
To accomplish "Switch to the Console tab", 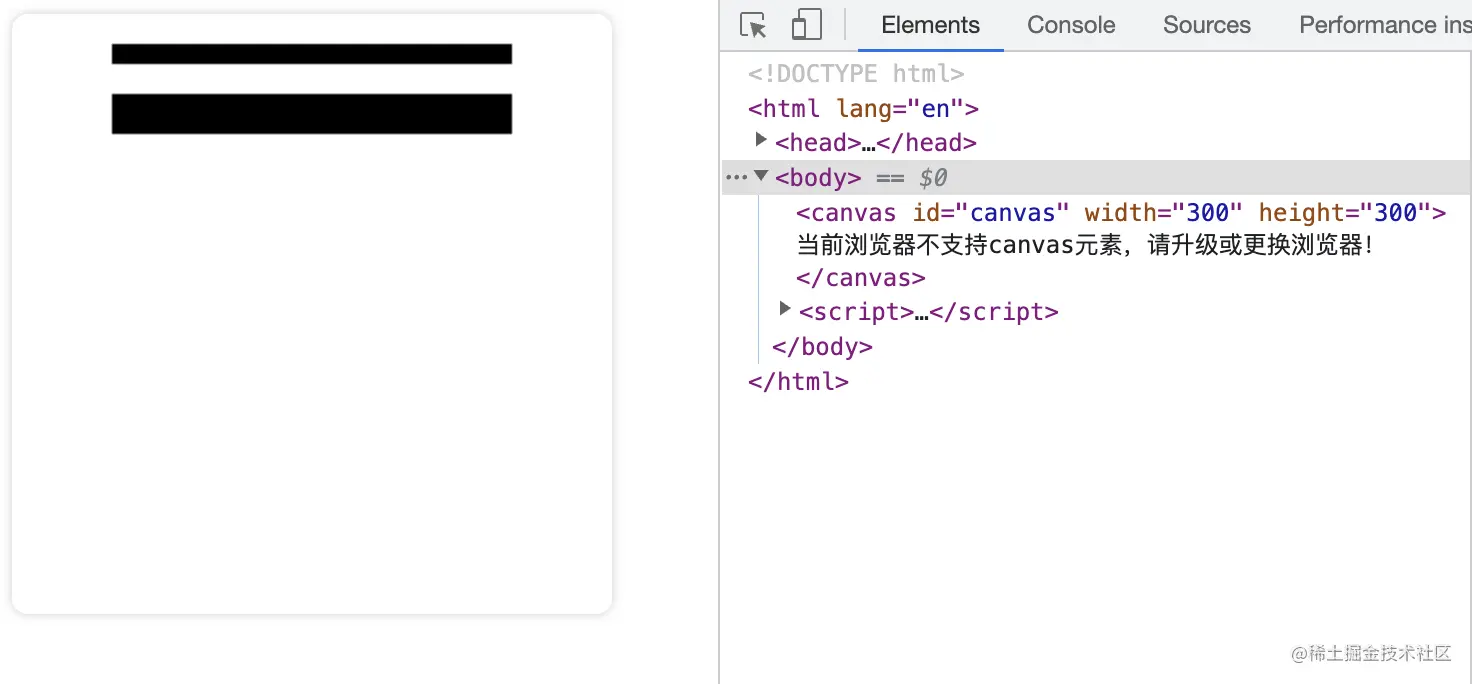I will [1070, 25].
